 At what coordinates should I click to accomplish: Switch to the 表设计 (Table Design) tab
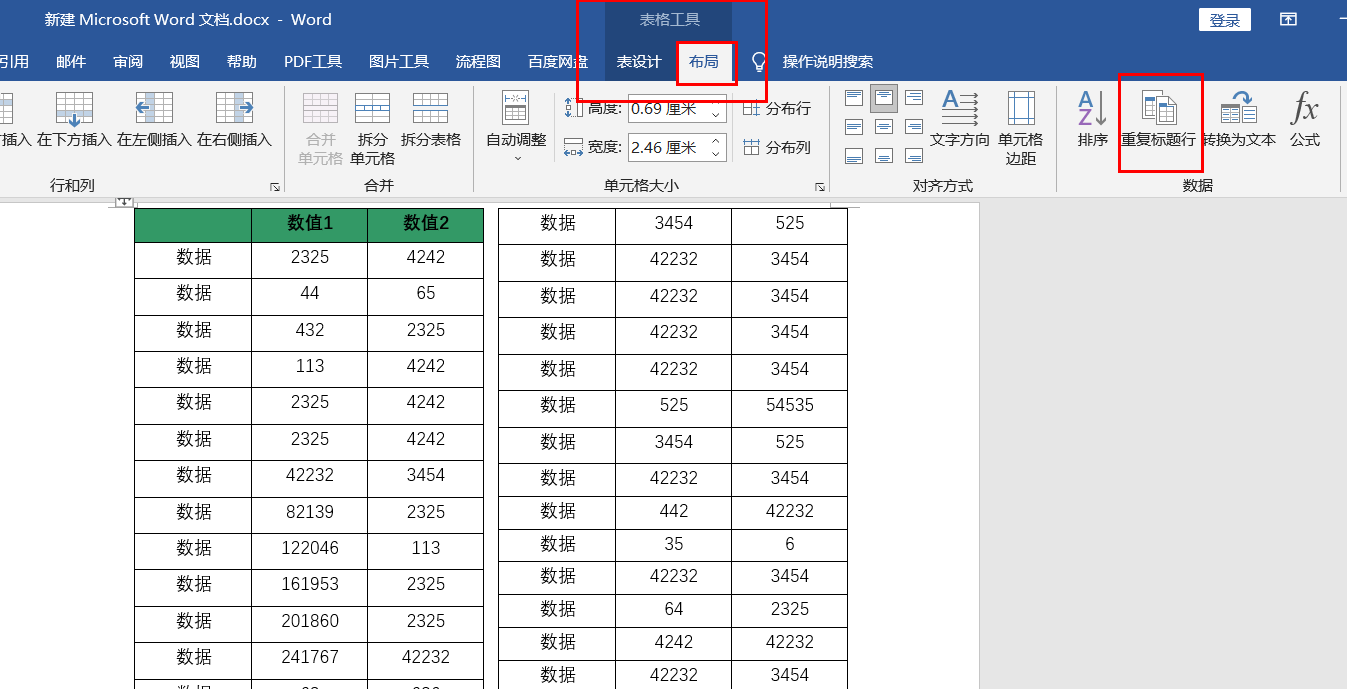pyautogui.click(x=639, y=61)
